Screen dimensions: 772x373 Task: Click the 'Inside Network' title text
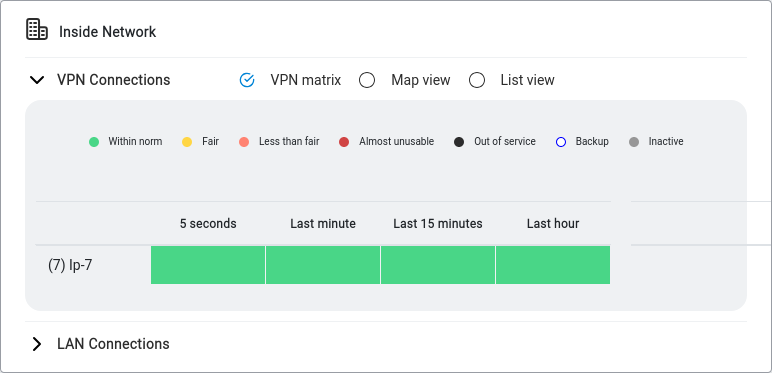(108, 31)
